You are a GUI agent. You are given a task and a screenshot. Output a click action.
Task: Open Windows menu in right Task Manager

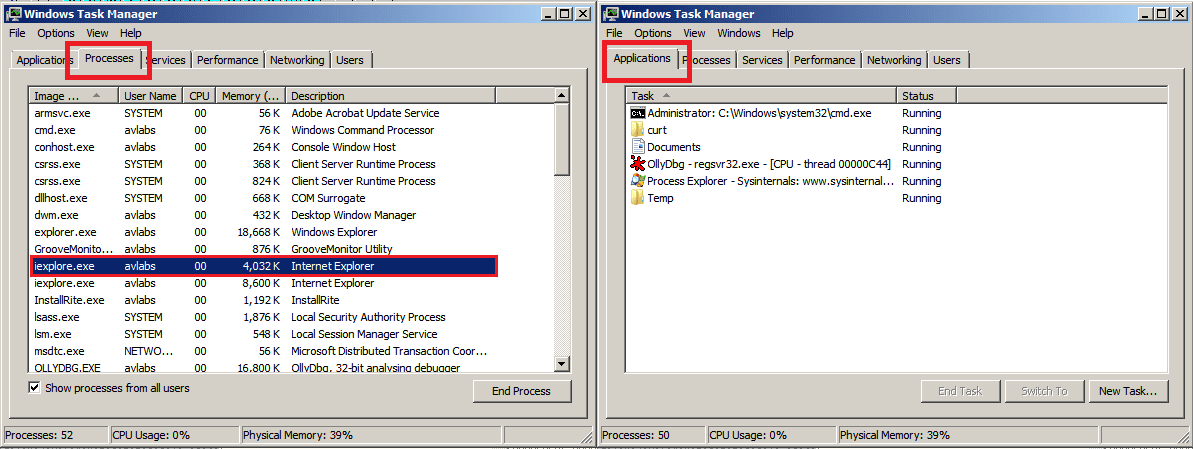739,33
